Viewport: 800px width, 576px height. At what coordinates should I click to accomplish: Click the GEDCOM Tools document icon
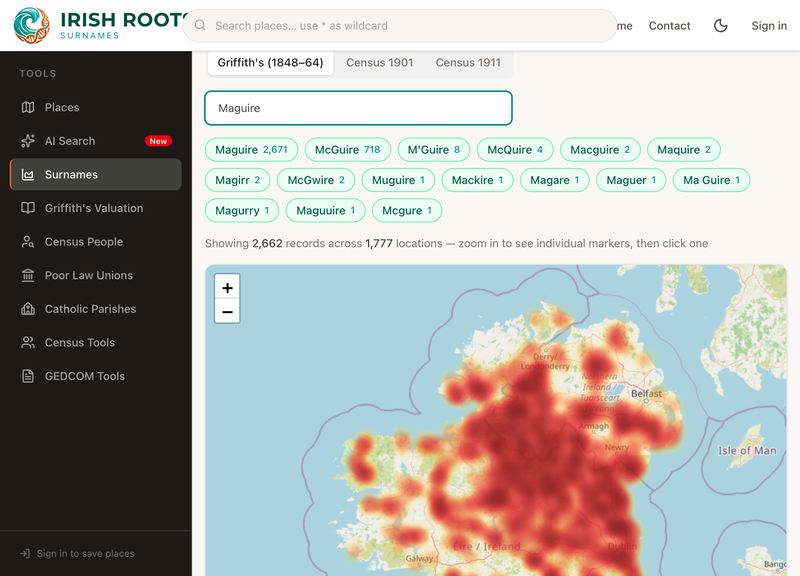click(28, 377)
